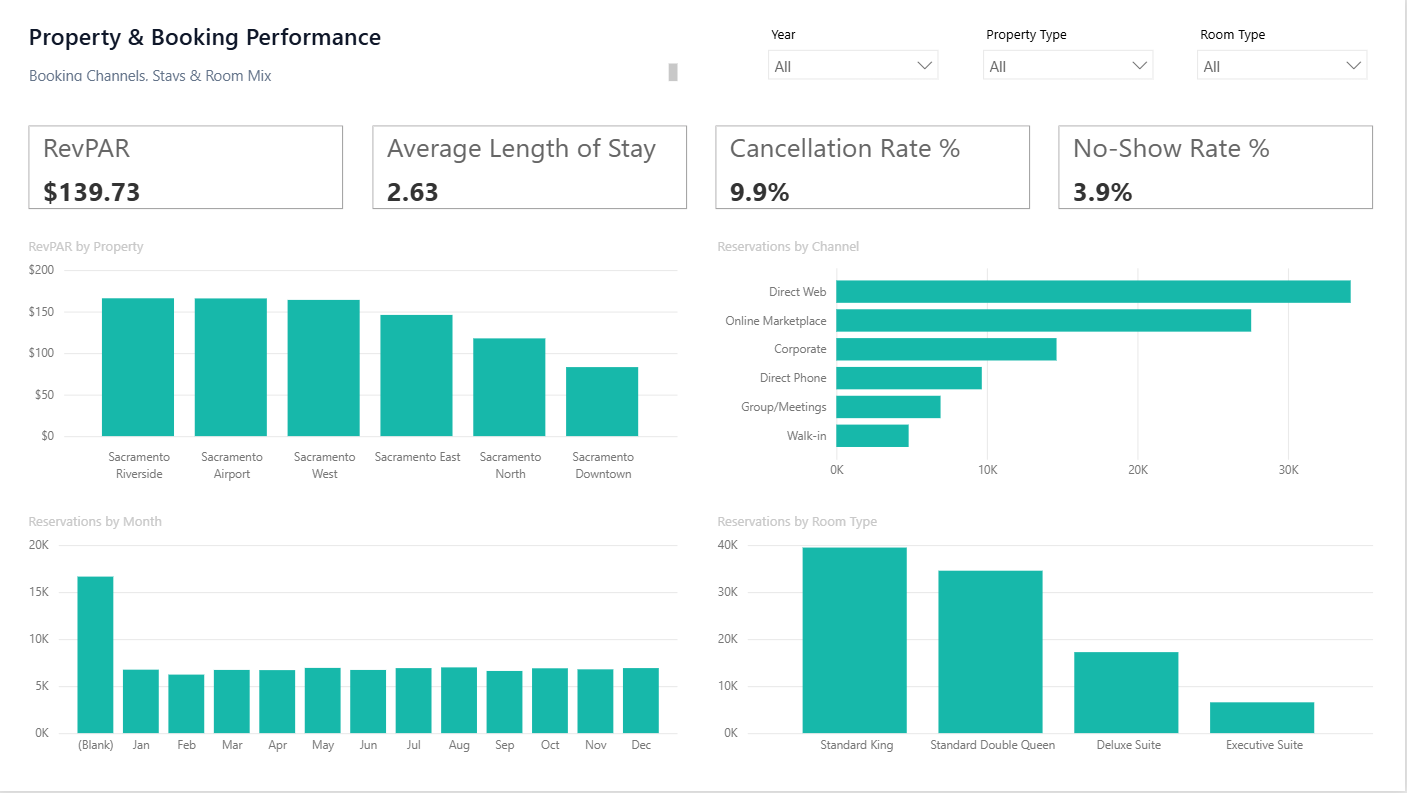Select the Cancellation Rate % card
1407x793 pixels.
click(872, 167)
